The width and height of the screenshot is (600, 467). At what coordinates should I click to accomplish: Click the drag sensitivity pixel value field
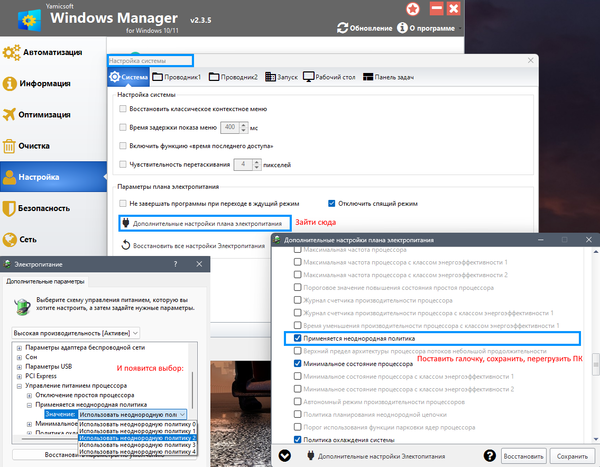[x=243, y=164]
